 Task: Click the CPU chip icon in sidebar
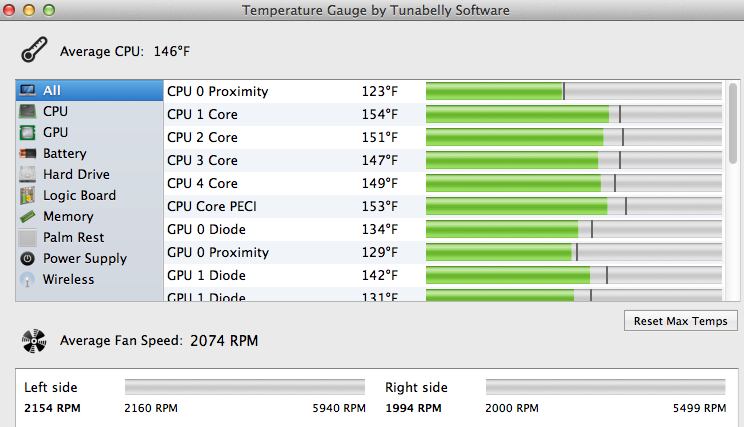28,111
